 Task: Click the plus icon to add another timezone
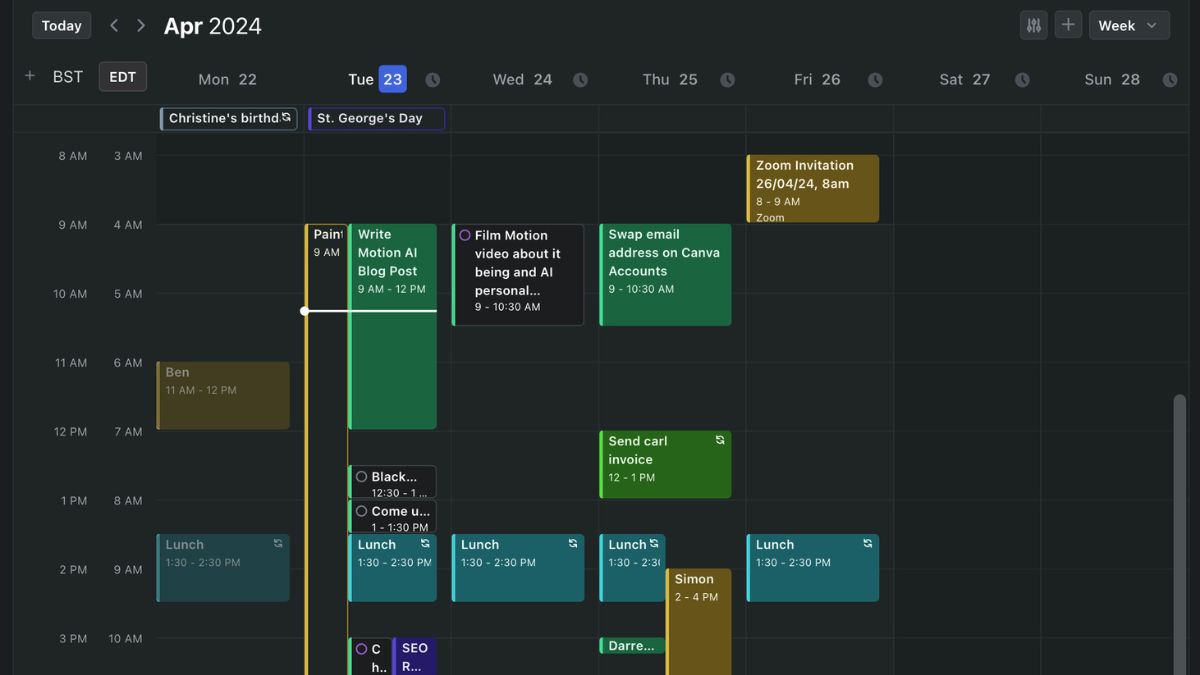[29, 76]
